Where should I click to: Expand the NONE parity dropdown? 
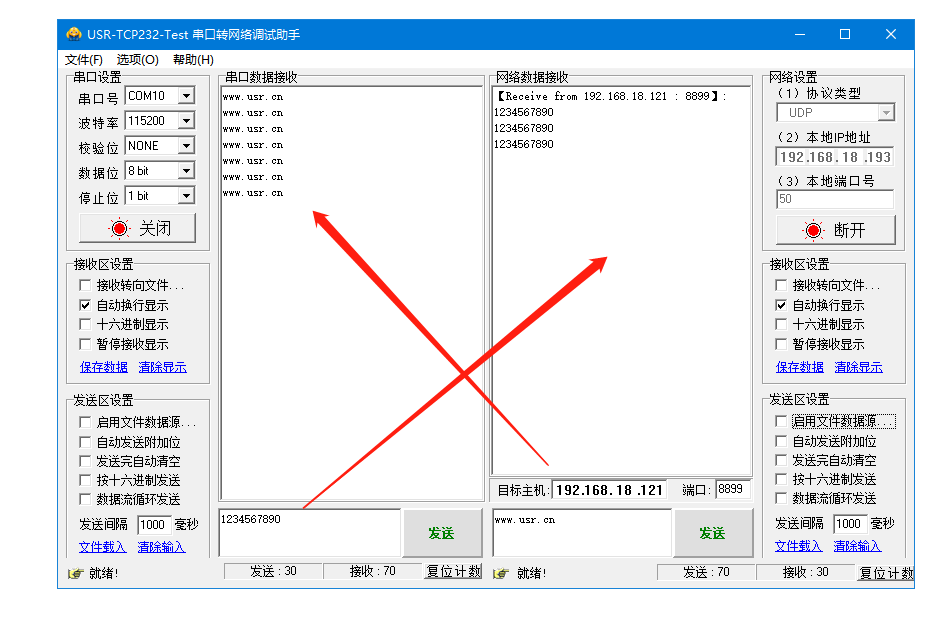tap(187, 145)
